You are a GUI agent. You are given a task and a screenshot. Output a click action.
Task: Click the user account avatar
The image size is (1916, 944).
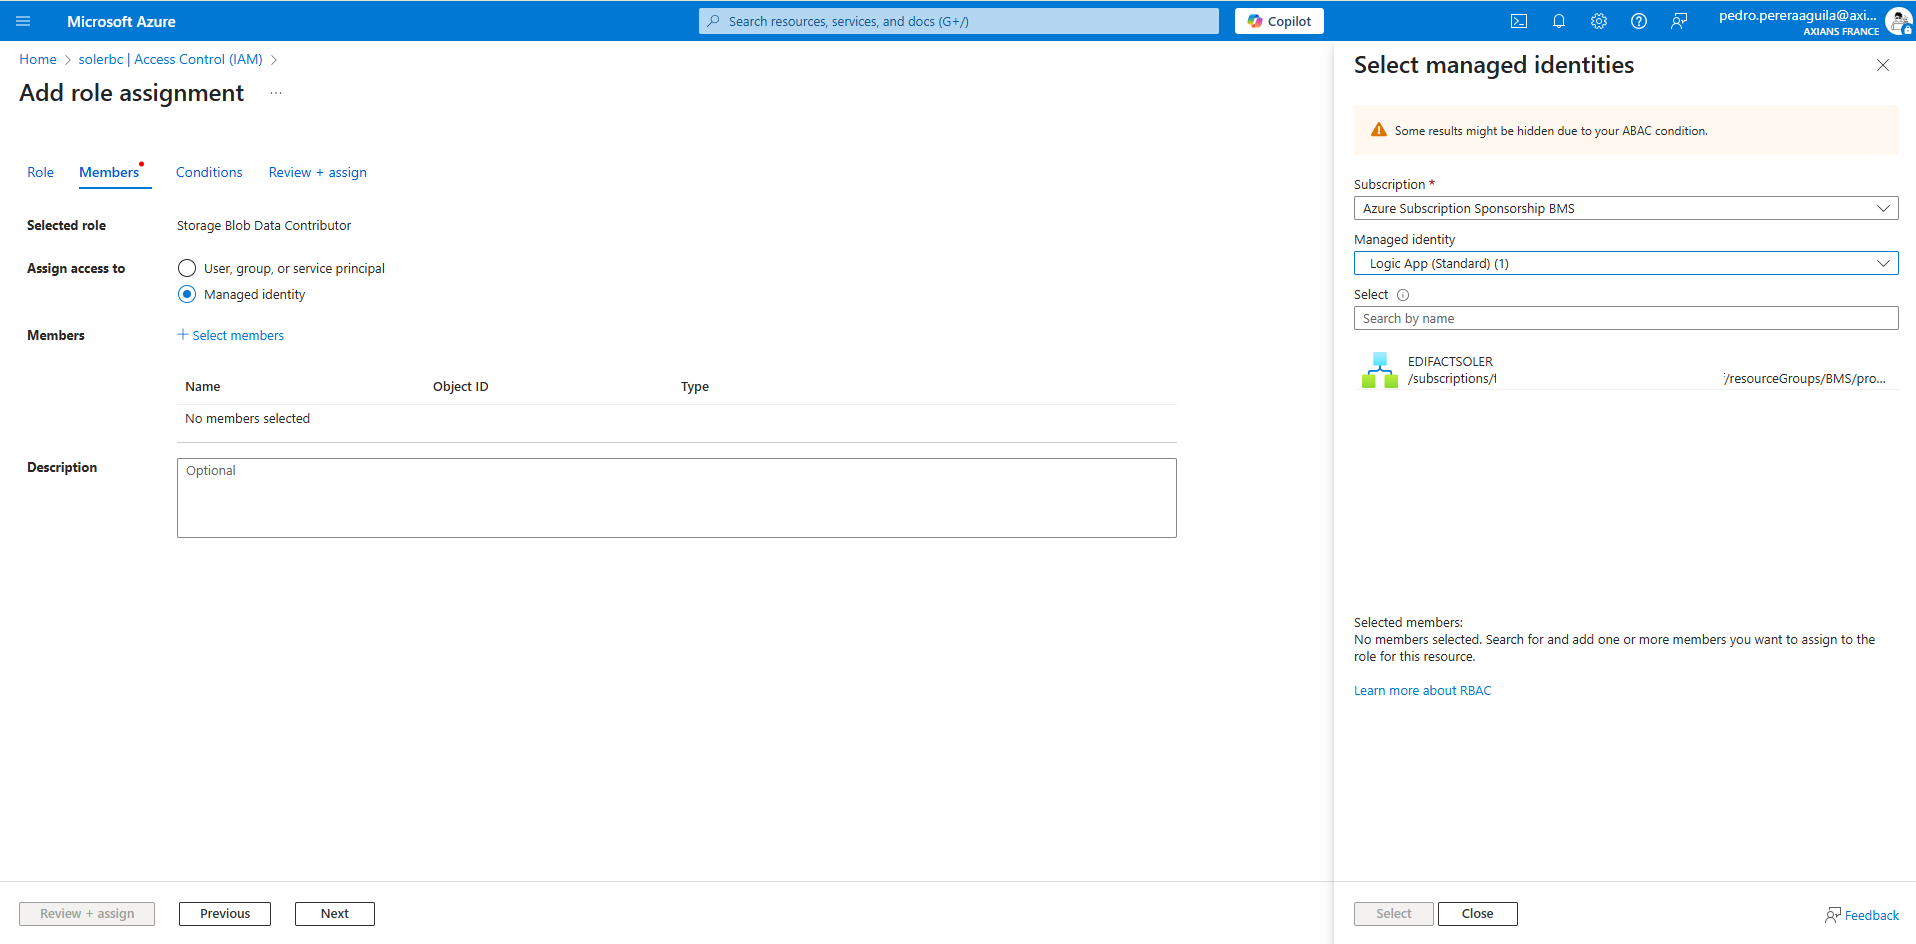tap(1897, 21)
